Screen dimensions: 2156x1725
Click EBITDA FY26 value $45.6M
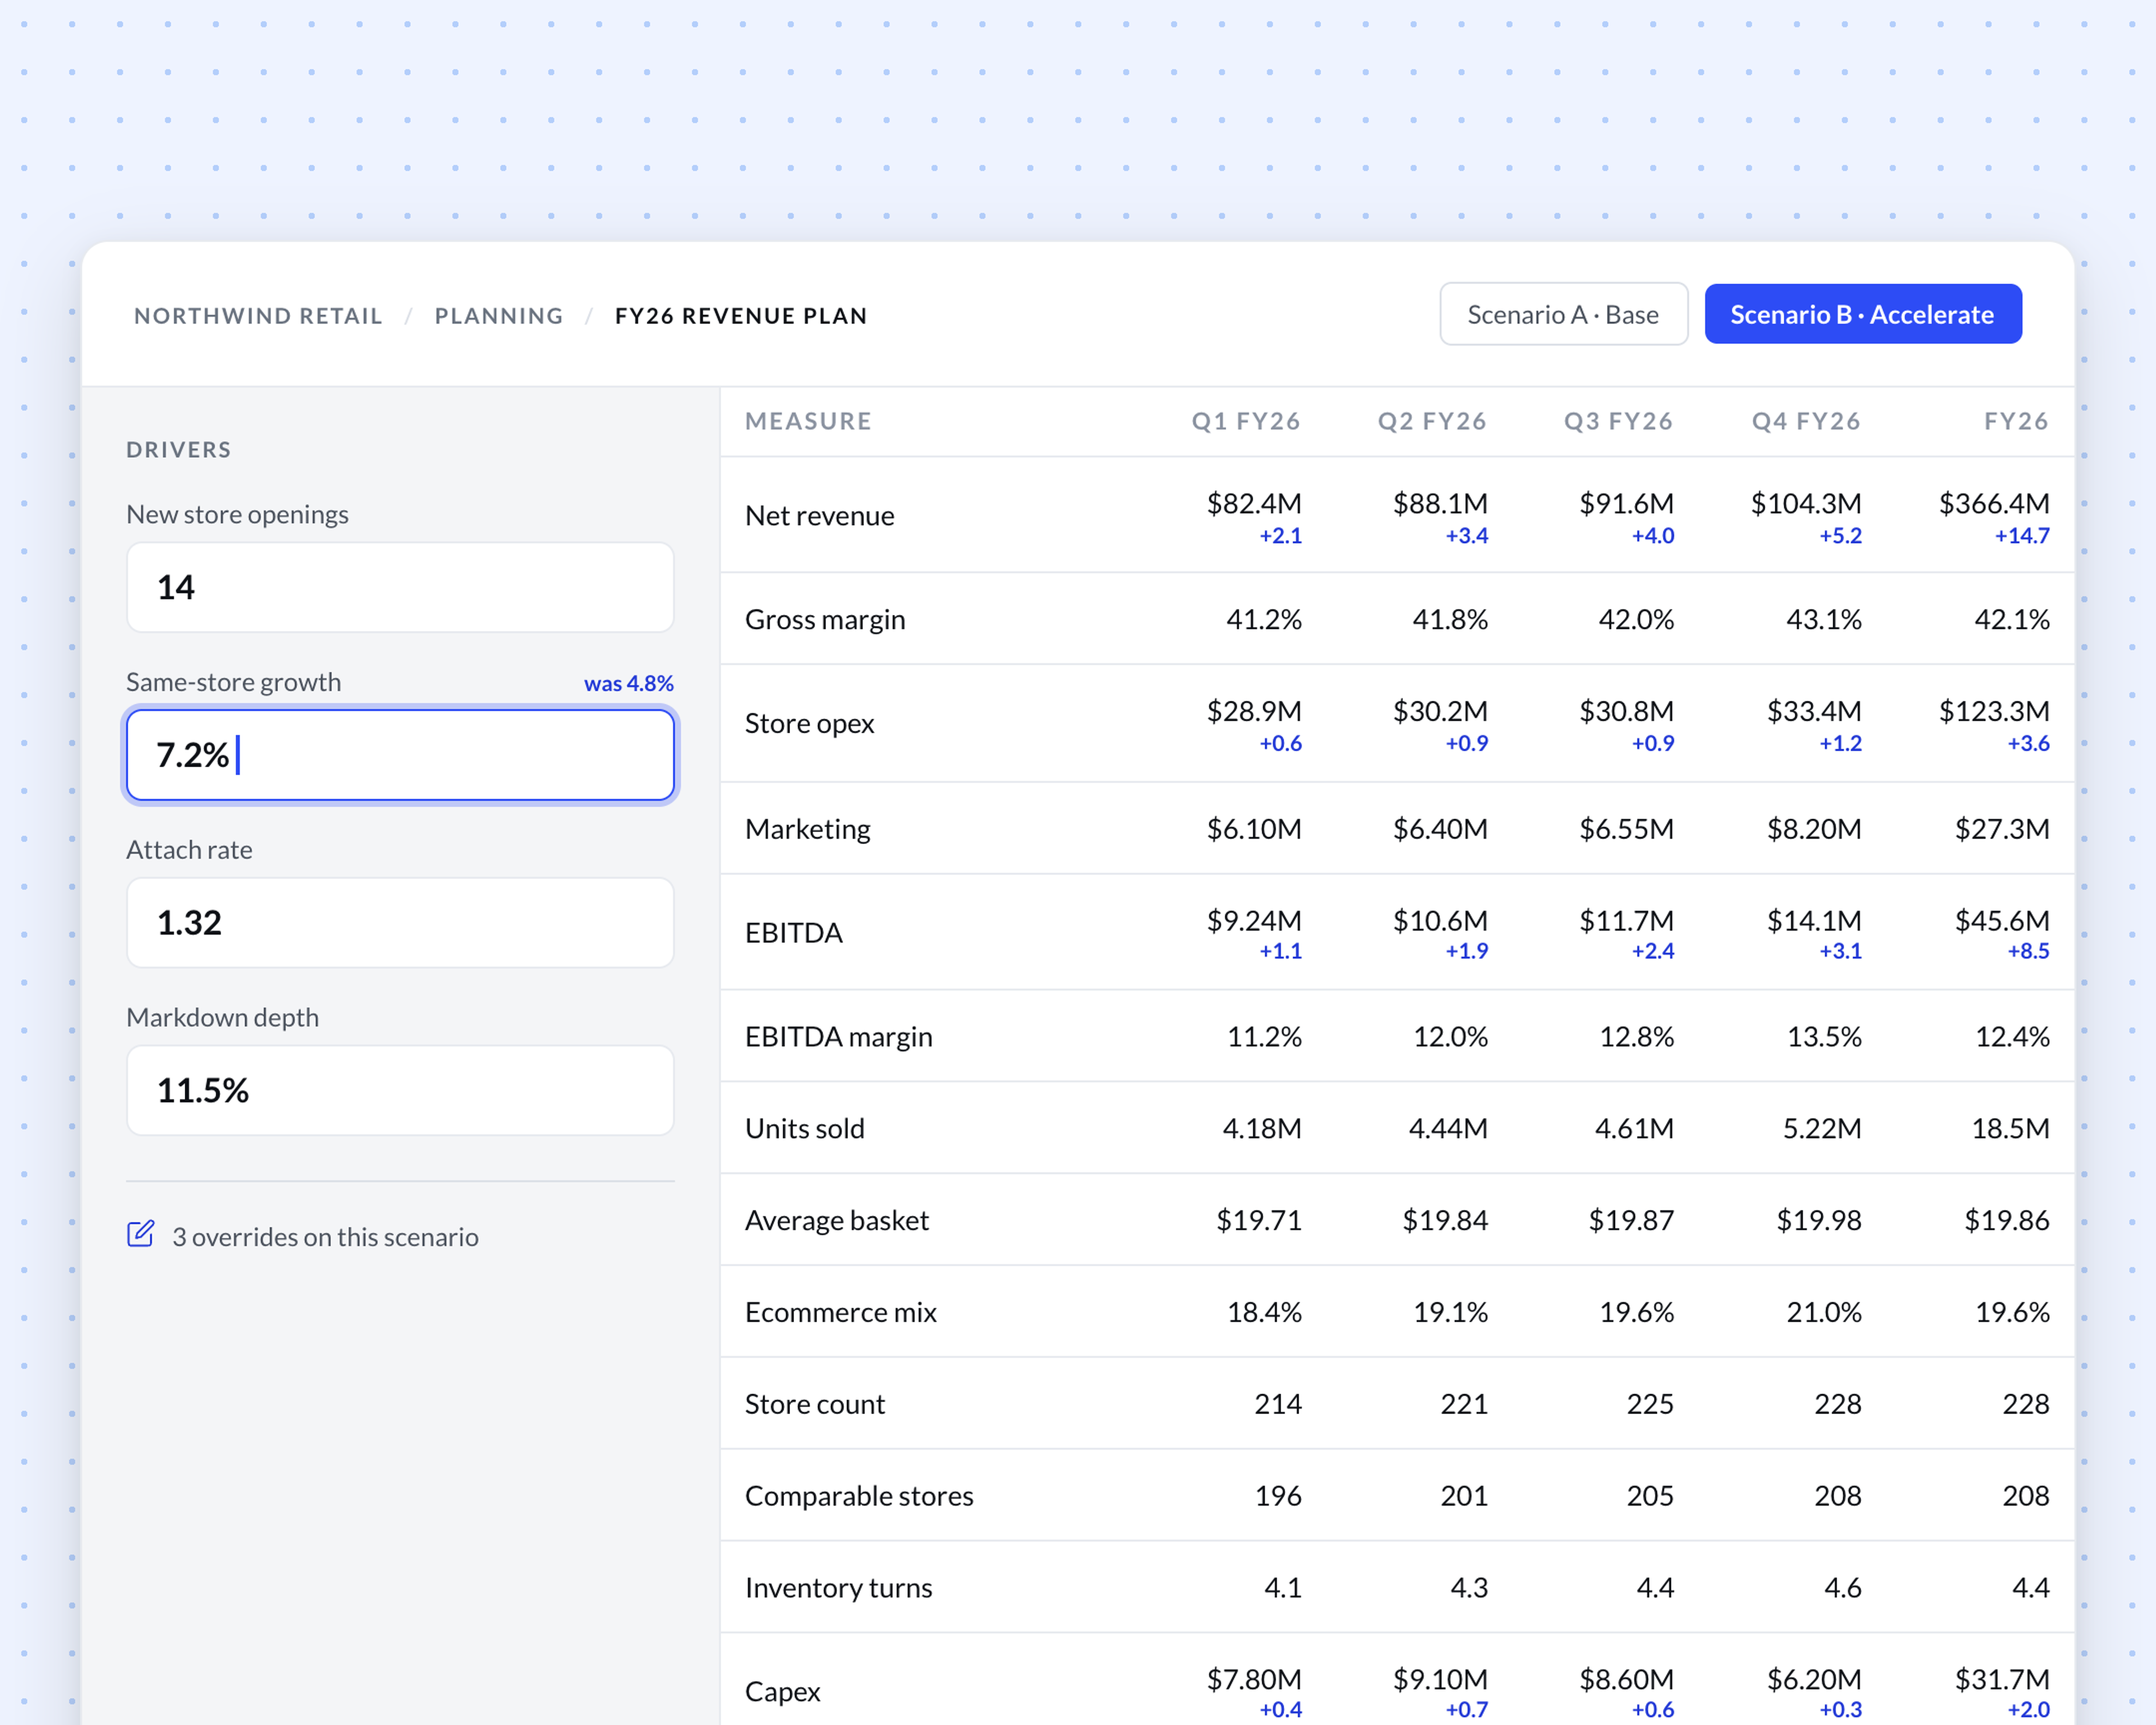[x=2002, y=921]
